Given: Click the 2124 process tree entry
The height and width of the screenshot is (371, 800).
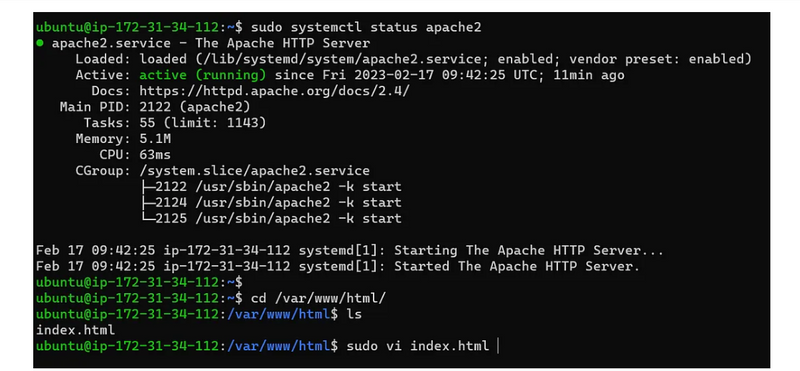Looking at the screenshot, I should tap(271, 203).
